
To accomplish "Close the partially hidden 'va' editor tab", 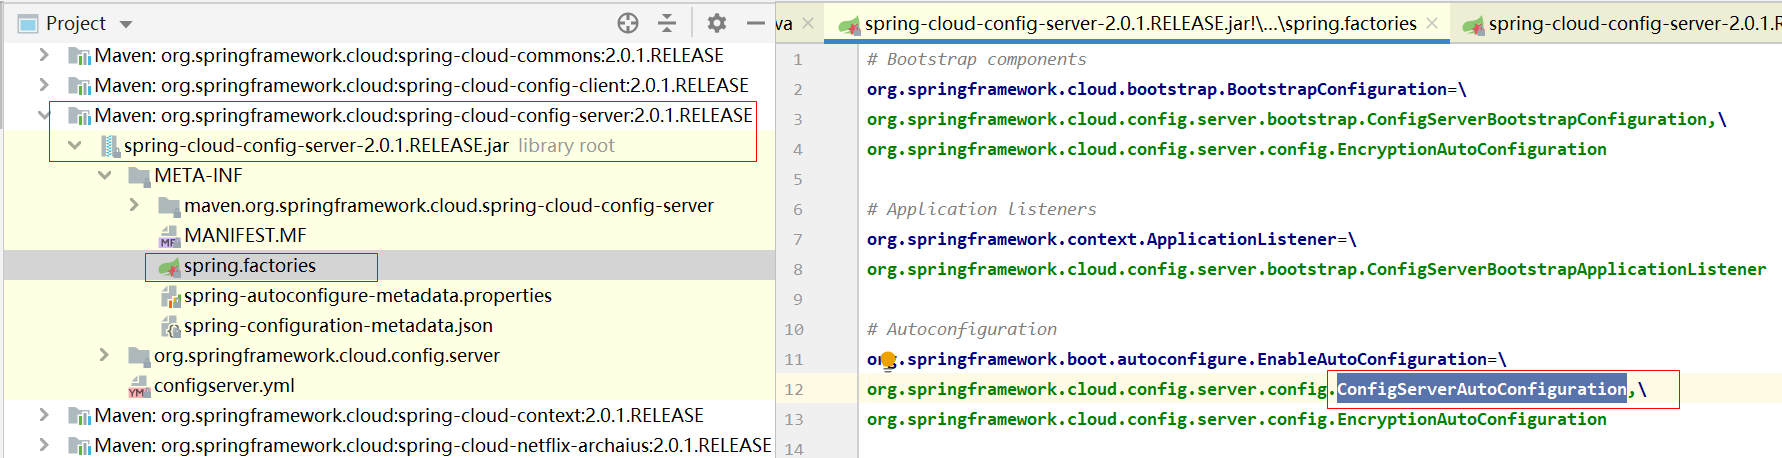I will [x=808, y=23].
